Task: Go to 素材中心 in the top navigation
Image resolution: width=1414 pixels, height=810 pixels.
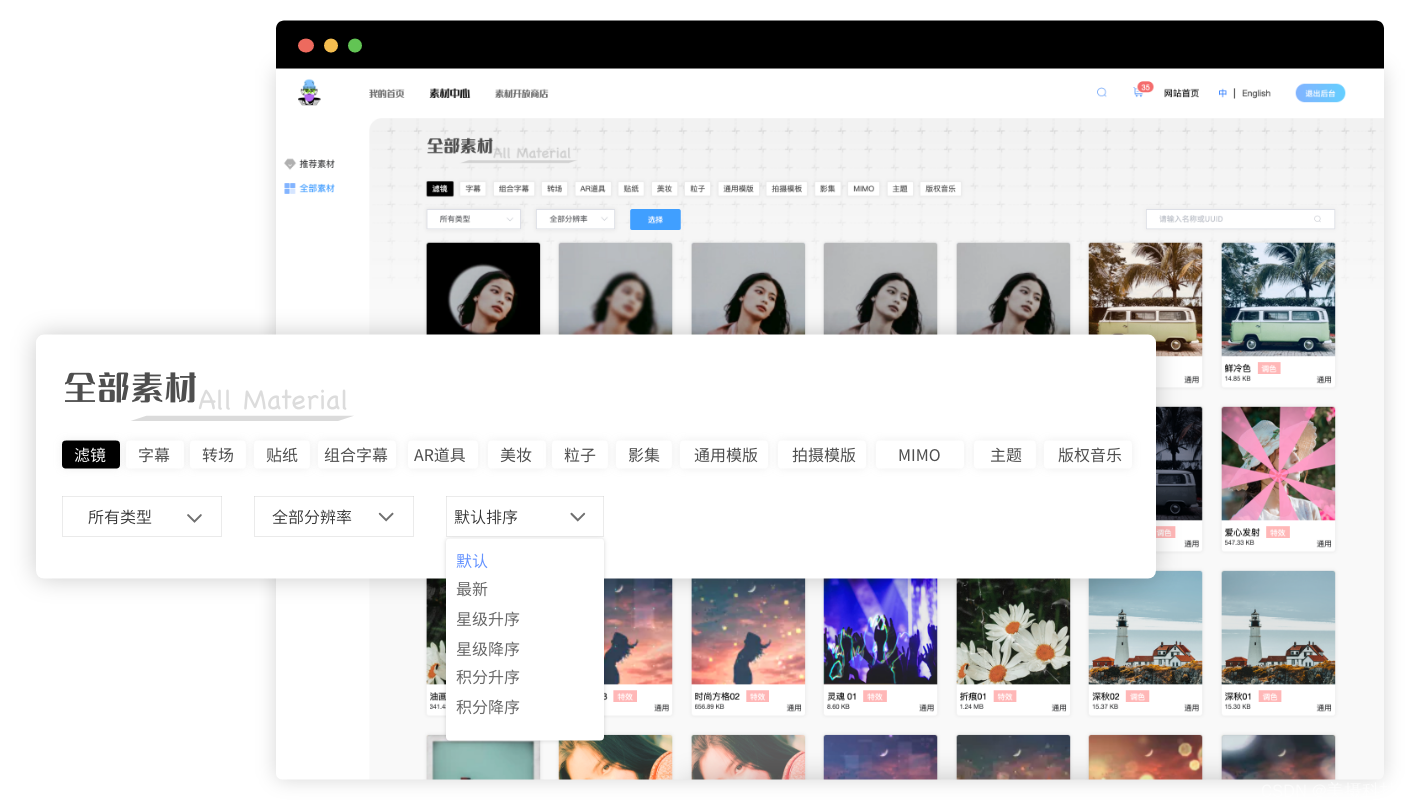Action: (450, 93)
